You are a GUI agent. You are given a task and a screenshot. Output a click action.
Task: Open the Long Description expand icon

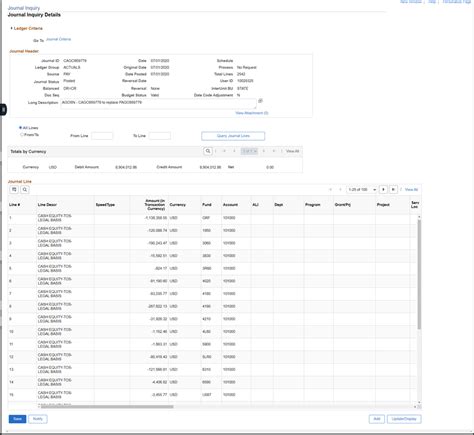260,101
